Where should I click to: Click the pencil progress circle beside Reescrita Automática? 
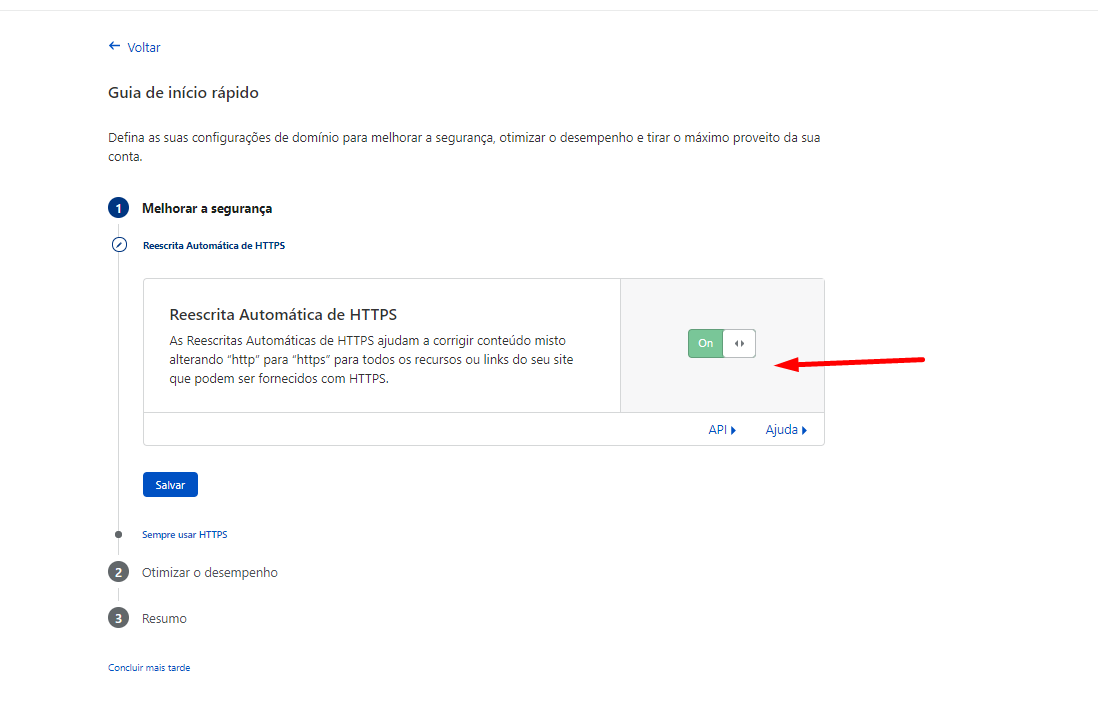tap(119, 244)
